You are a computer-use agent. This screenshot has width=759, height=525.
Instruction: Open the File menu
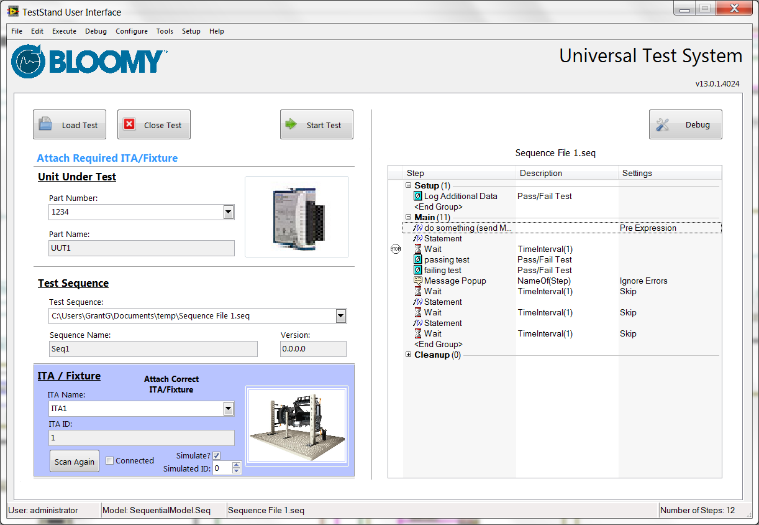17,31
